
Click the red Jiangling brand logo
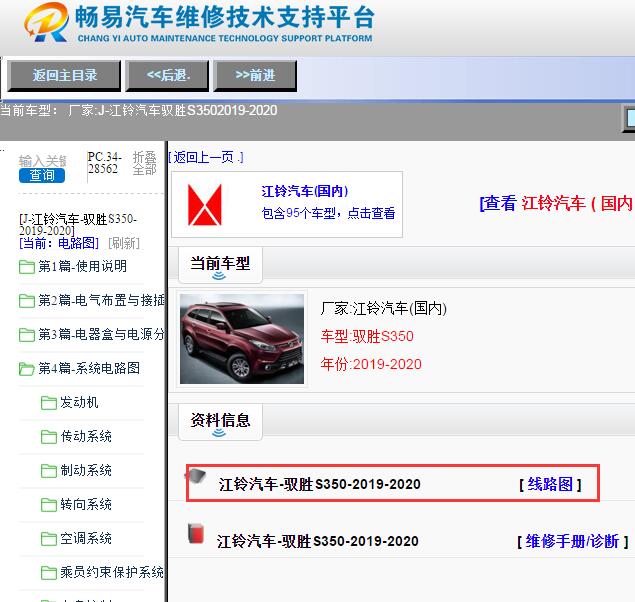(205, 204)
